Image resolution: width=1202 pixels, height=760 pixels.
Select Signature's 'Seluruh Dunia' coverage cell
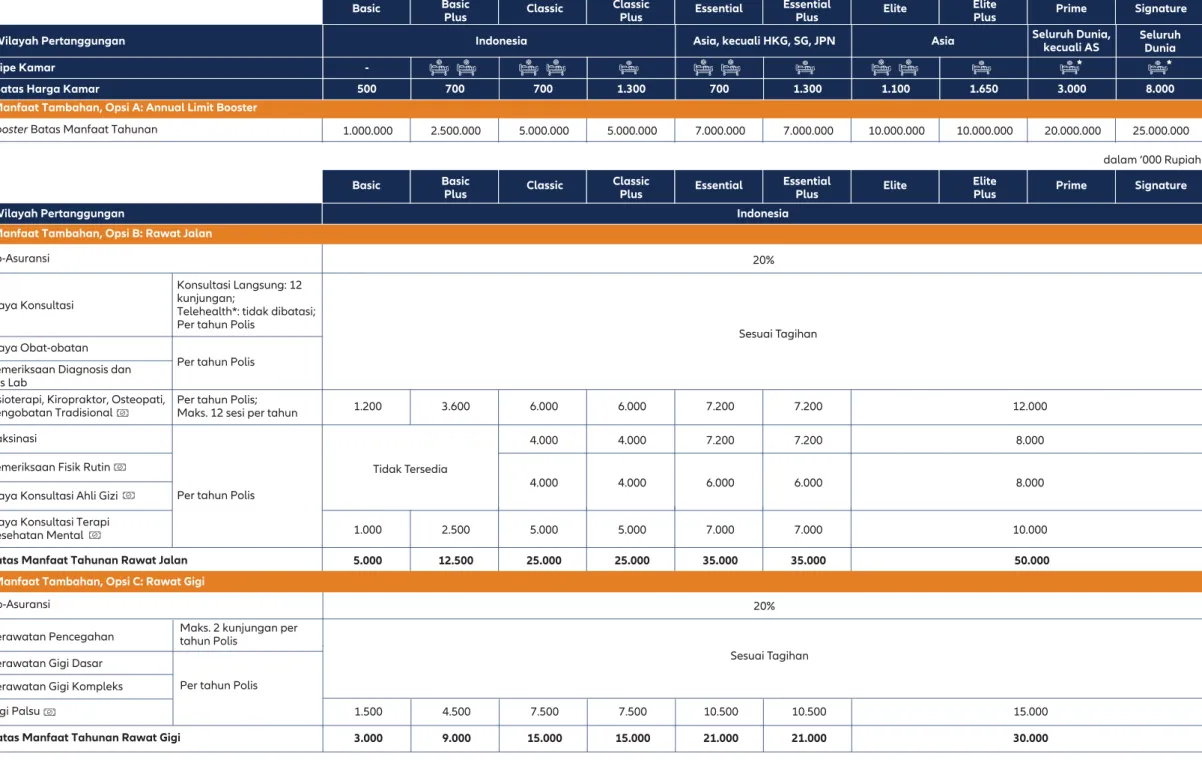1160,41
